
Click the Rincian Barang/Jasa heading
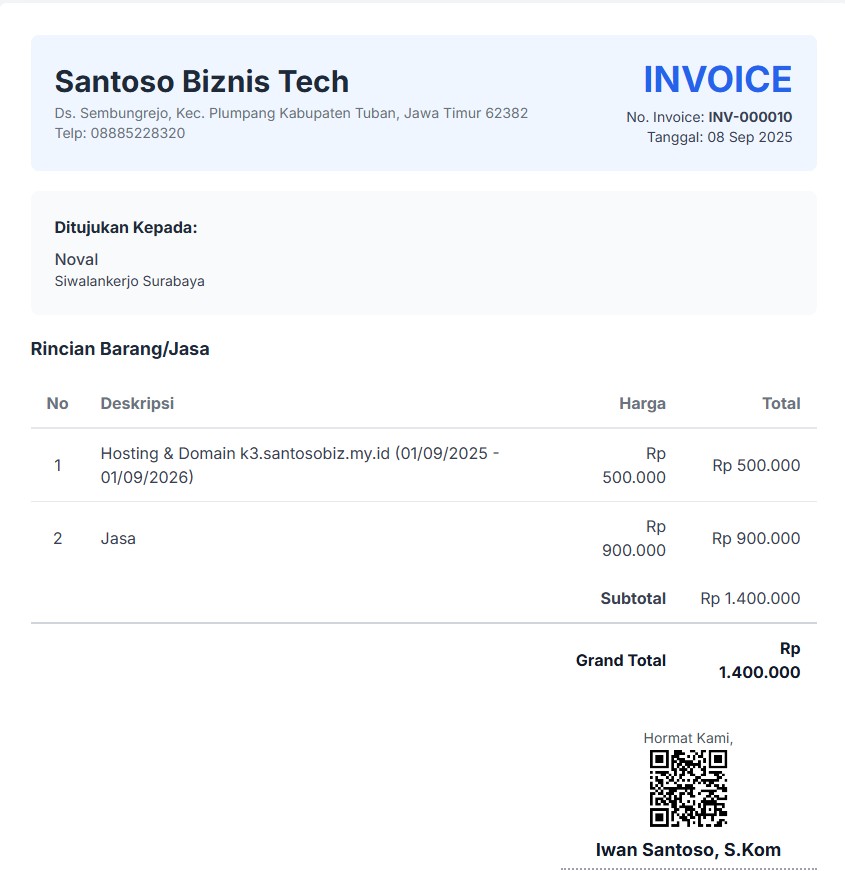[120, 349]
